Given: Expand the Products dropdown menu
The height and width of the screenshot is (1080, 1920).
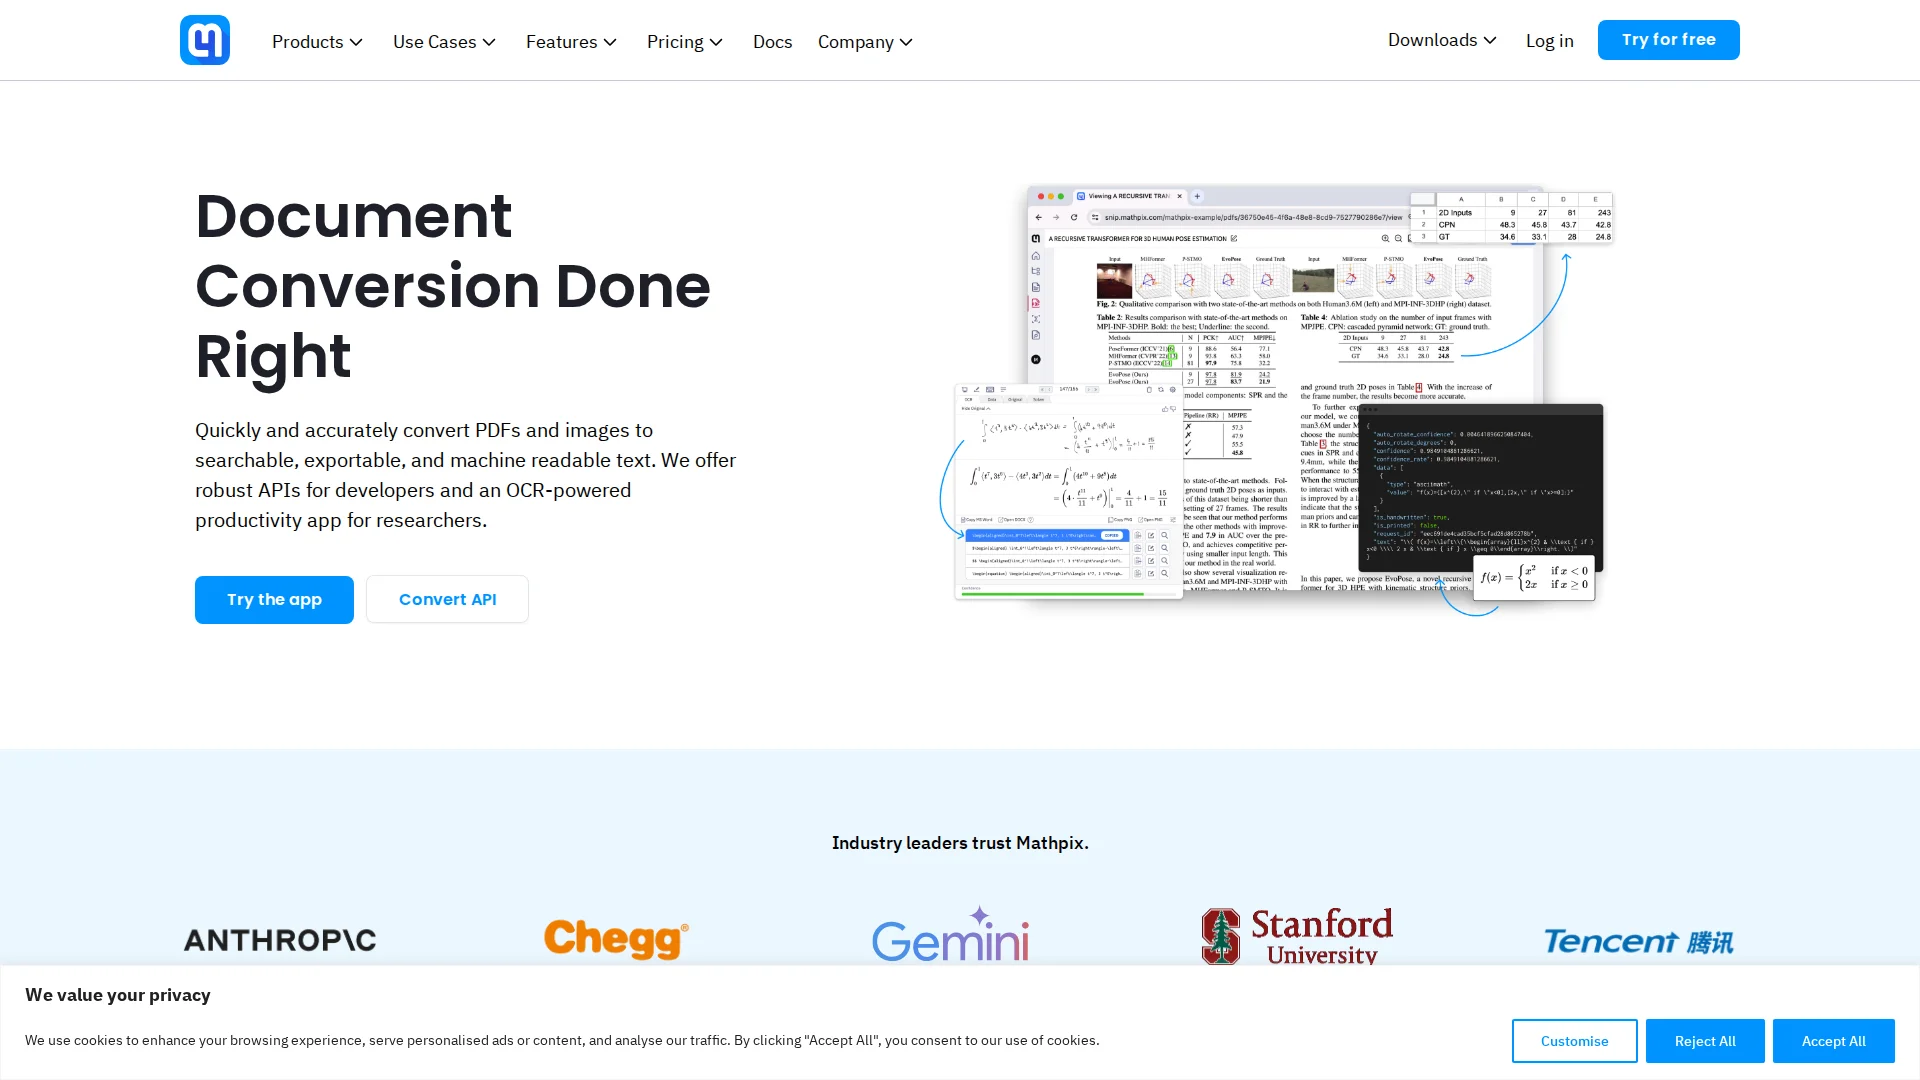Looking at the screenshot, I should click(317, 42).
